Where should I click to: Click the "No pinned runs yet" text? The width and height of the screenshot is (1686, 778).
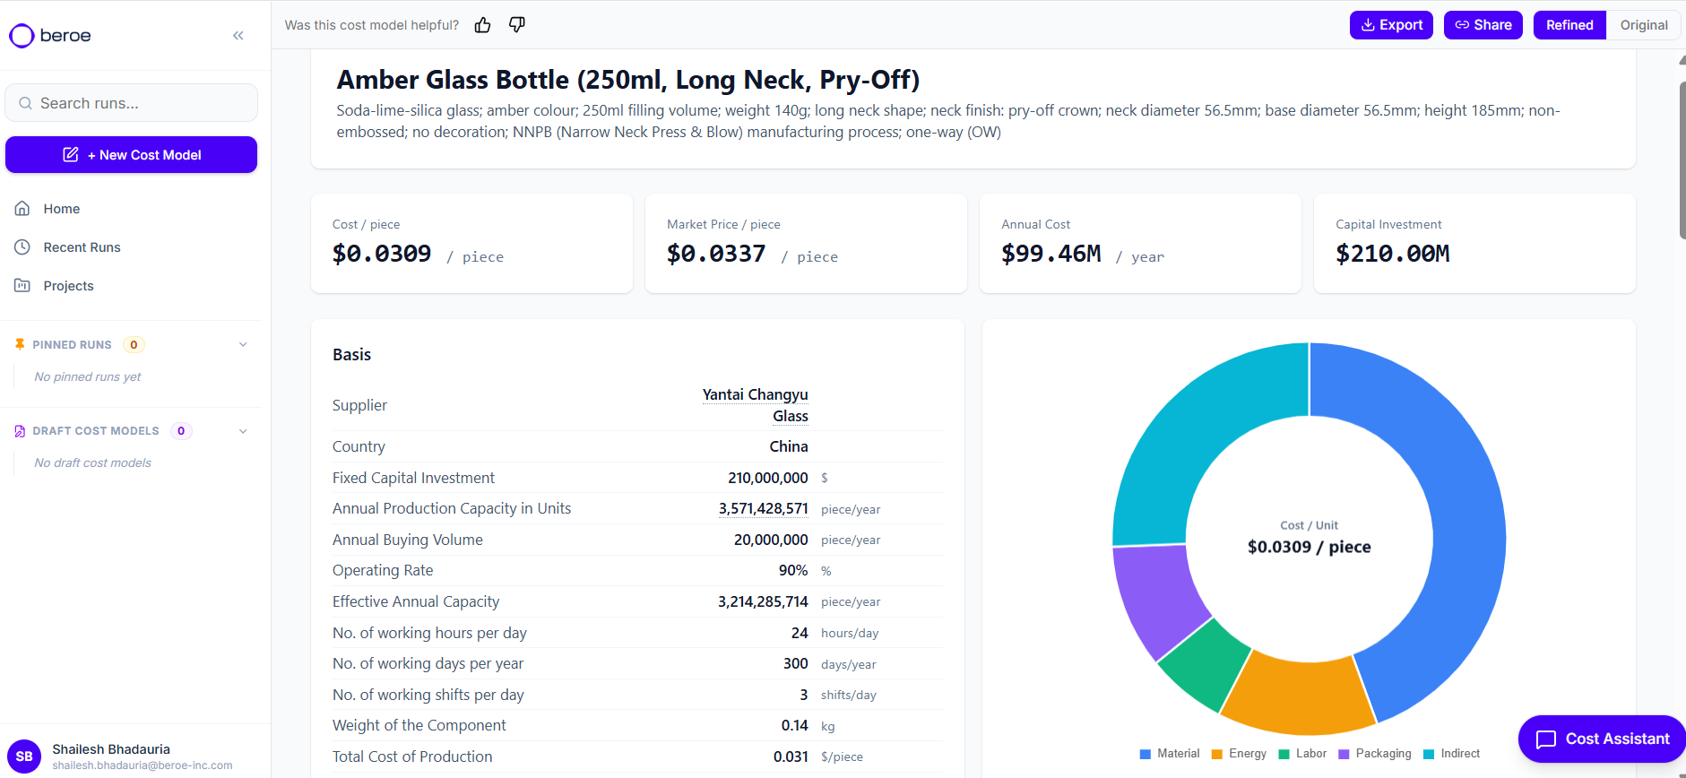[88, 377]
